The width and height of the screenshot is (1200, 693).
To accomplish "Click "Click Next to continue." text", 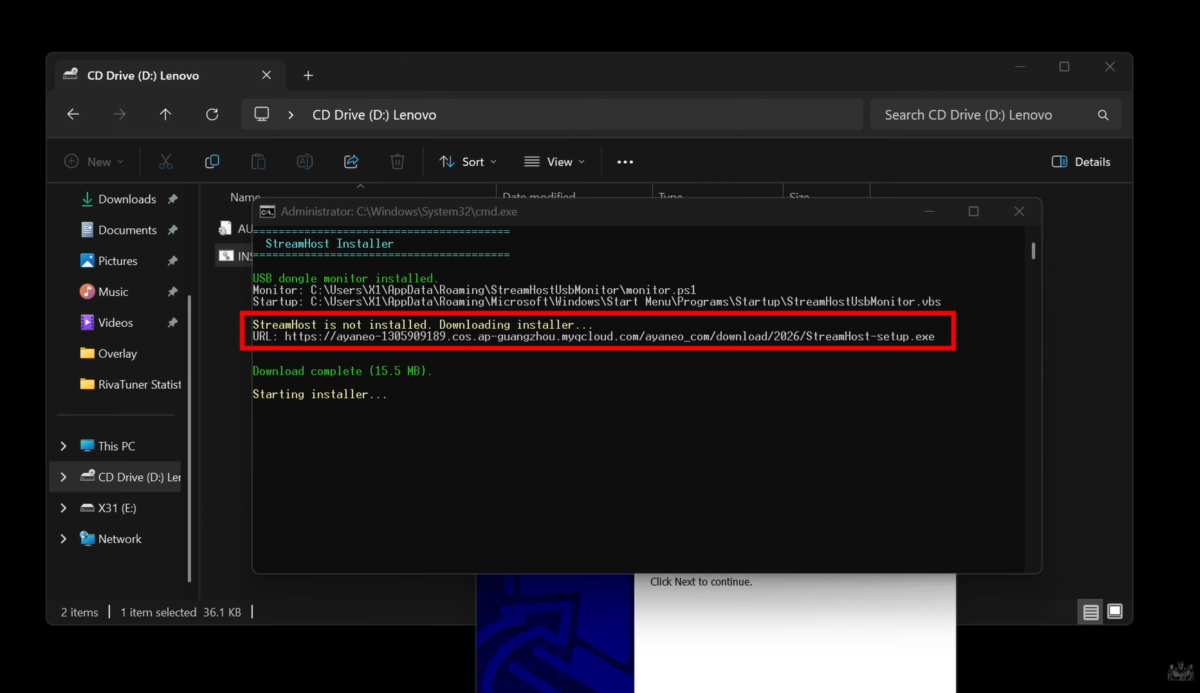I will pyautogui.click(x=700, y=581).
